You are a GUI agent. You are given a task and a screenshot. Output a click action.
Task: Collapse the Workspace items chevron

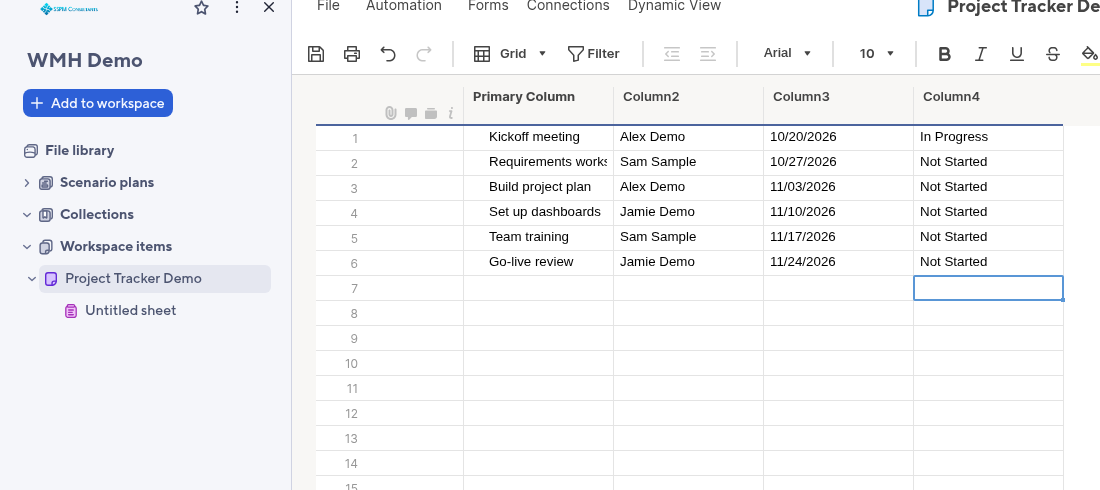point(27,247)
